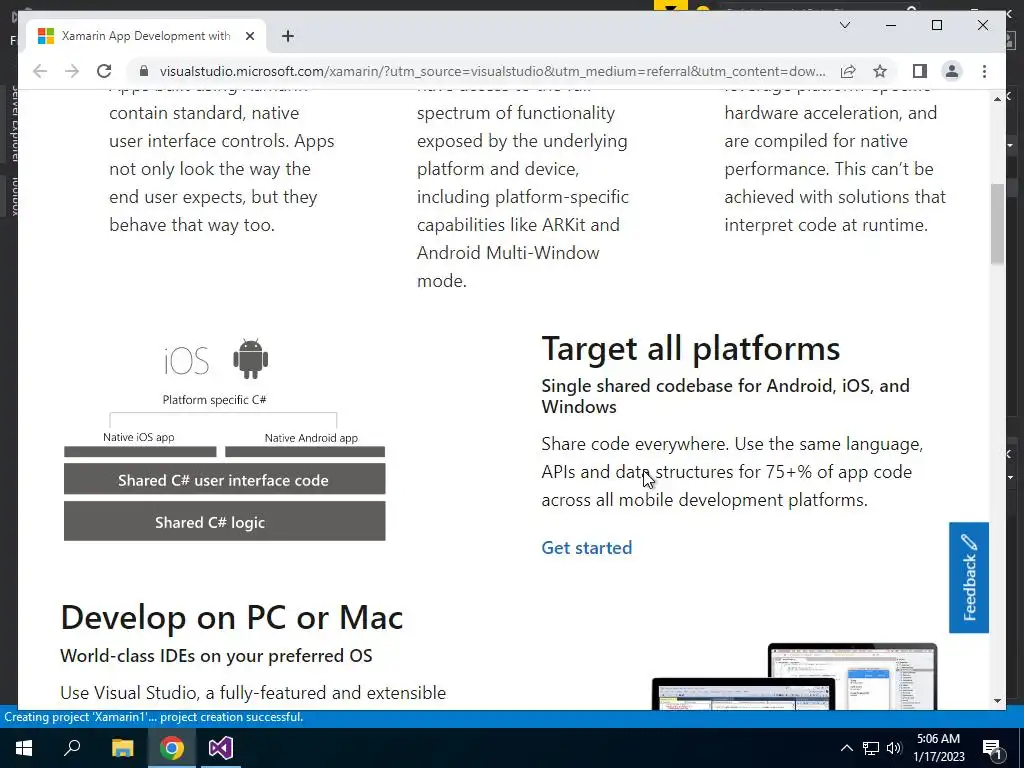This screenshot has width=1024, height=768.
Task: Maximize the Chrome window
Action: (x=936, y=25)
